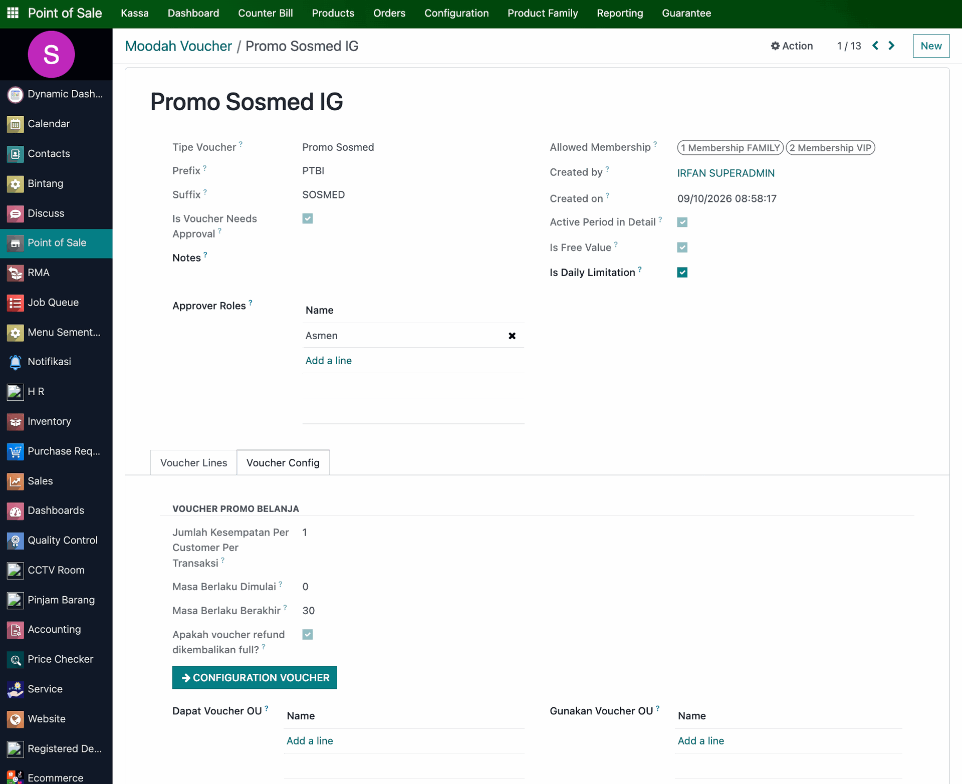Open the Calendar app icon in sidebar

15,124
